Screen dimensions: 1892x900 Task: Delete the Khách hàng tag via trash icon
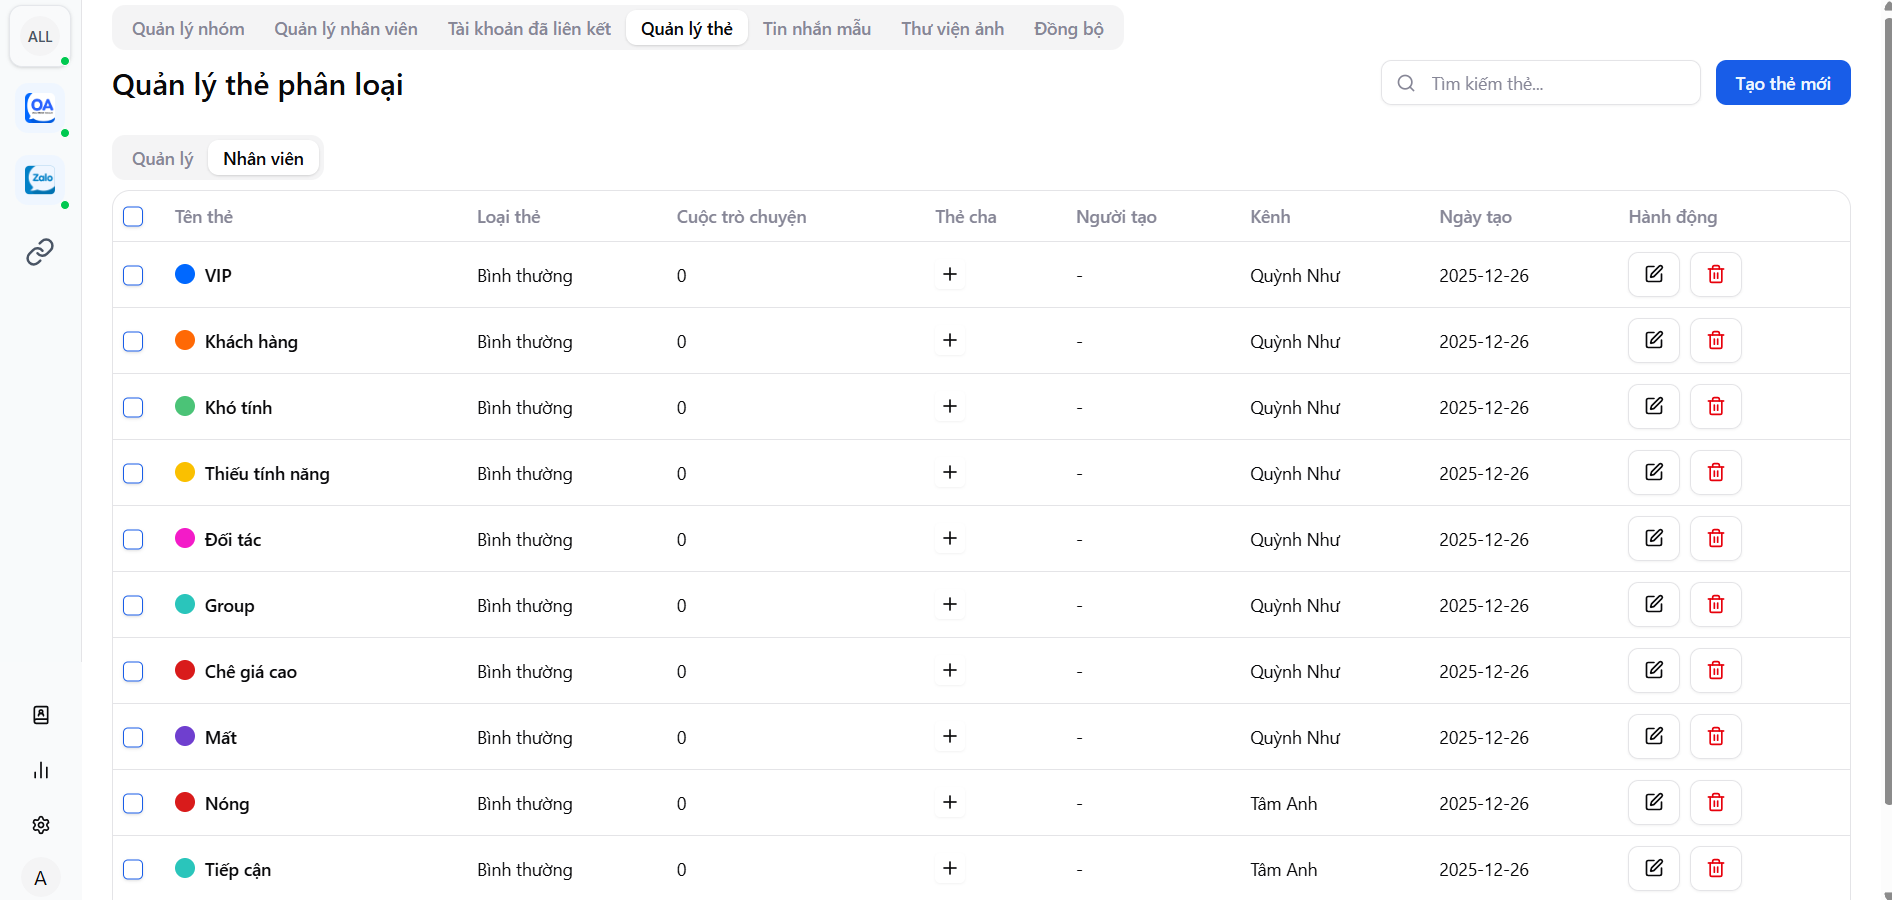coord(1715,341)
